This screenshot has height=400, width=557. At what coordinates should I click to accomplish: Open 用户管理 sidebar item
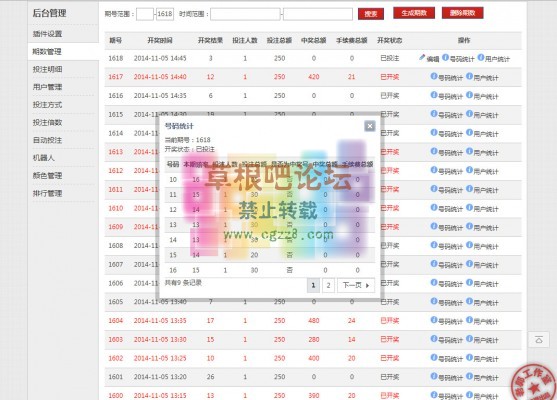(x=47, y=87)
